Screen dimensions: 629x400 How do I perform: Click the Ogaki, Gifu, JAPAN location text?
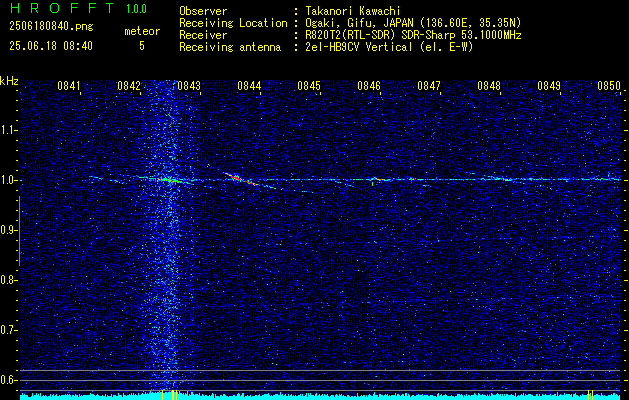point(413,23)
